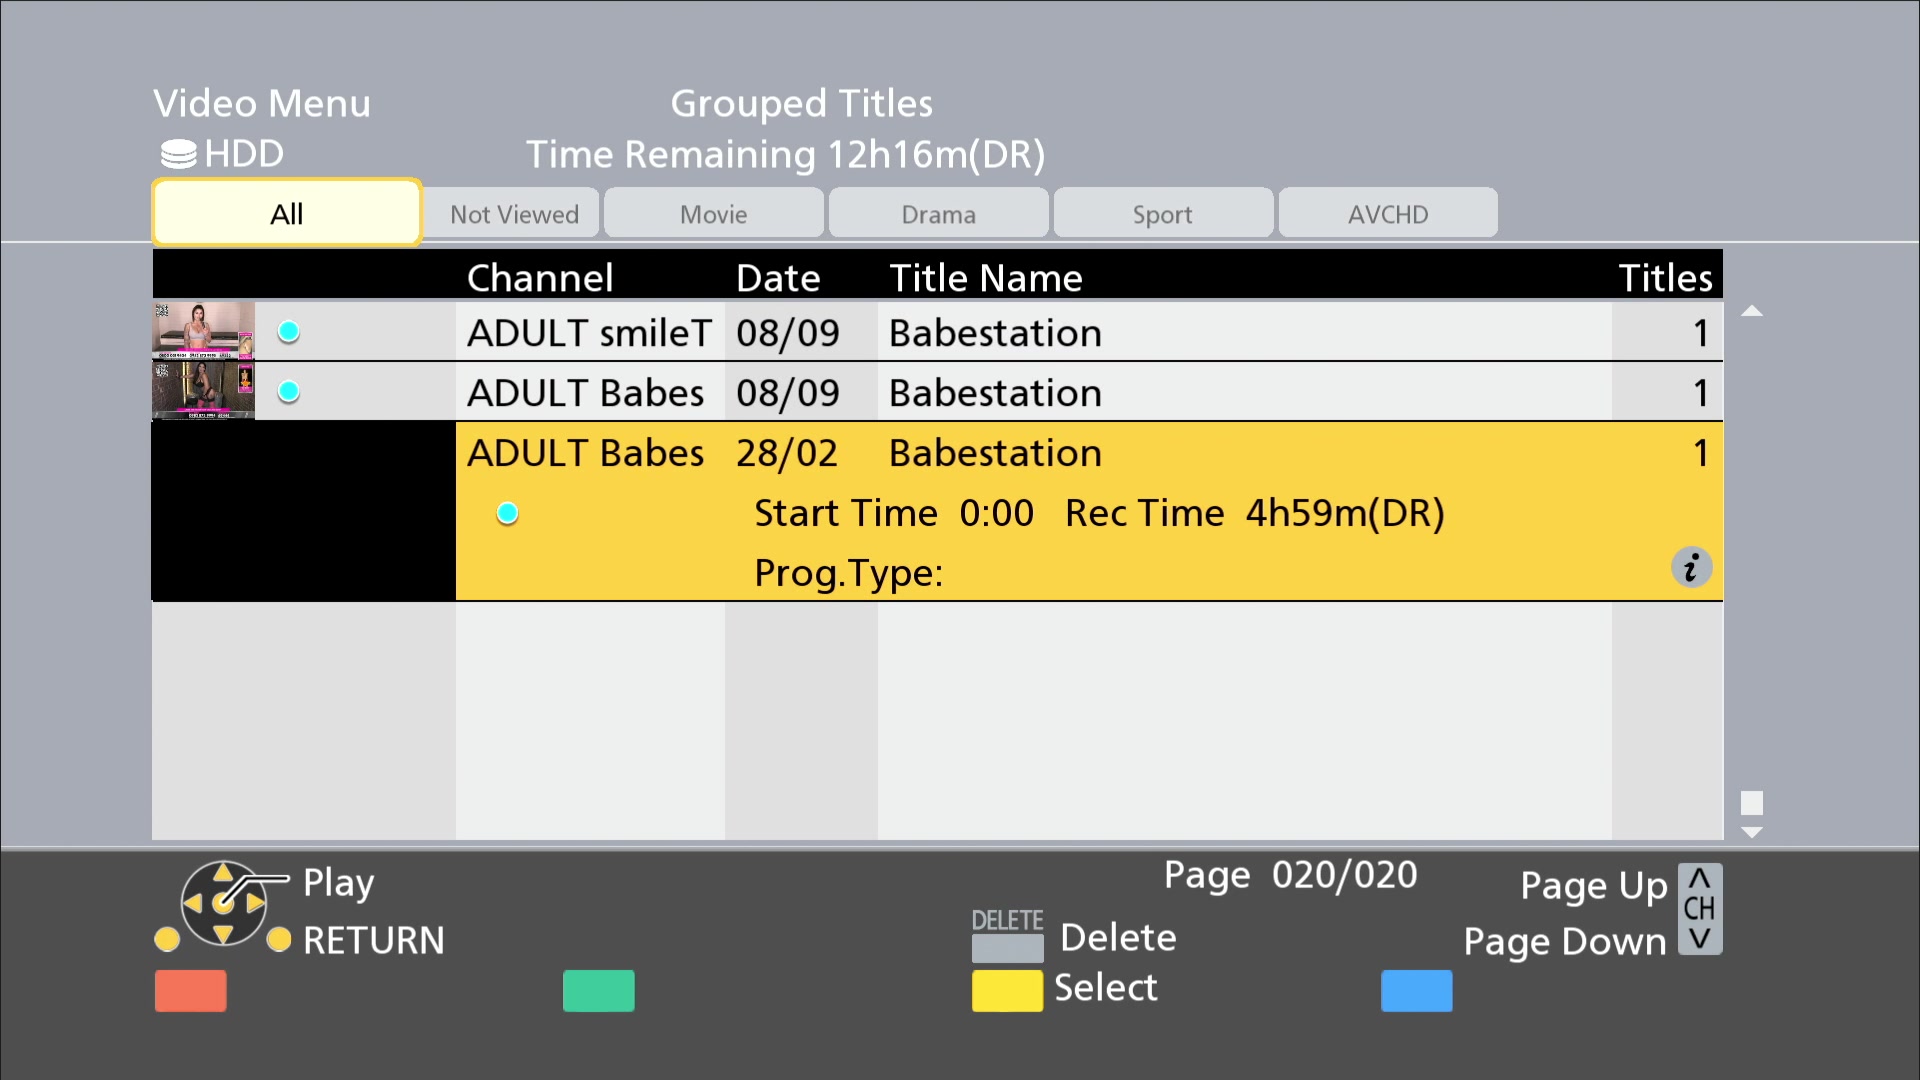Click the Titles column header
The height and width of the screenshot is (1080, 1920).
tap(1665, 278)
